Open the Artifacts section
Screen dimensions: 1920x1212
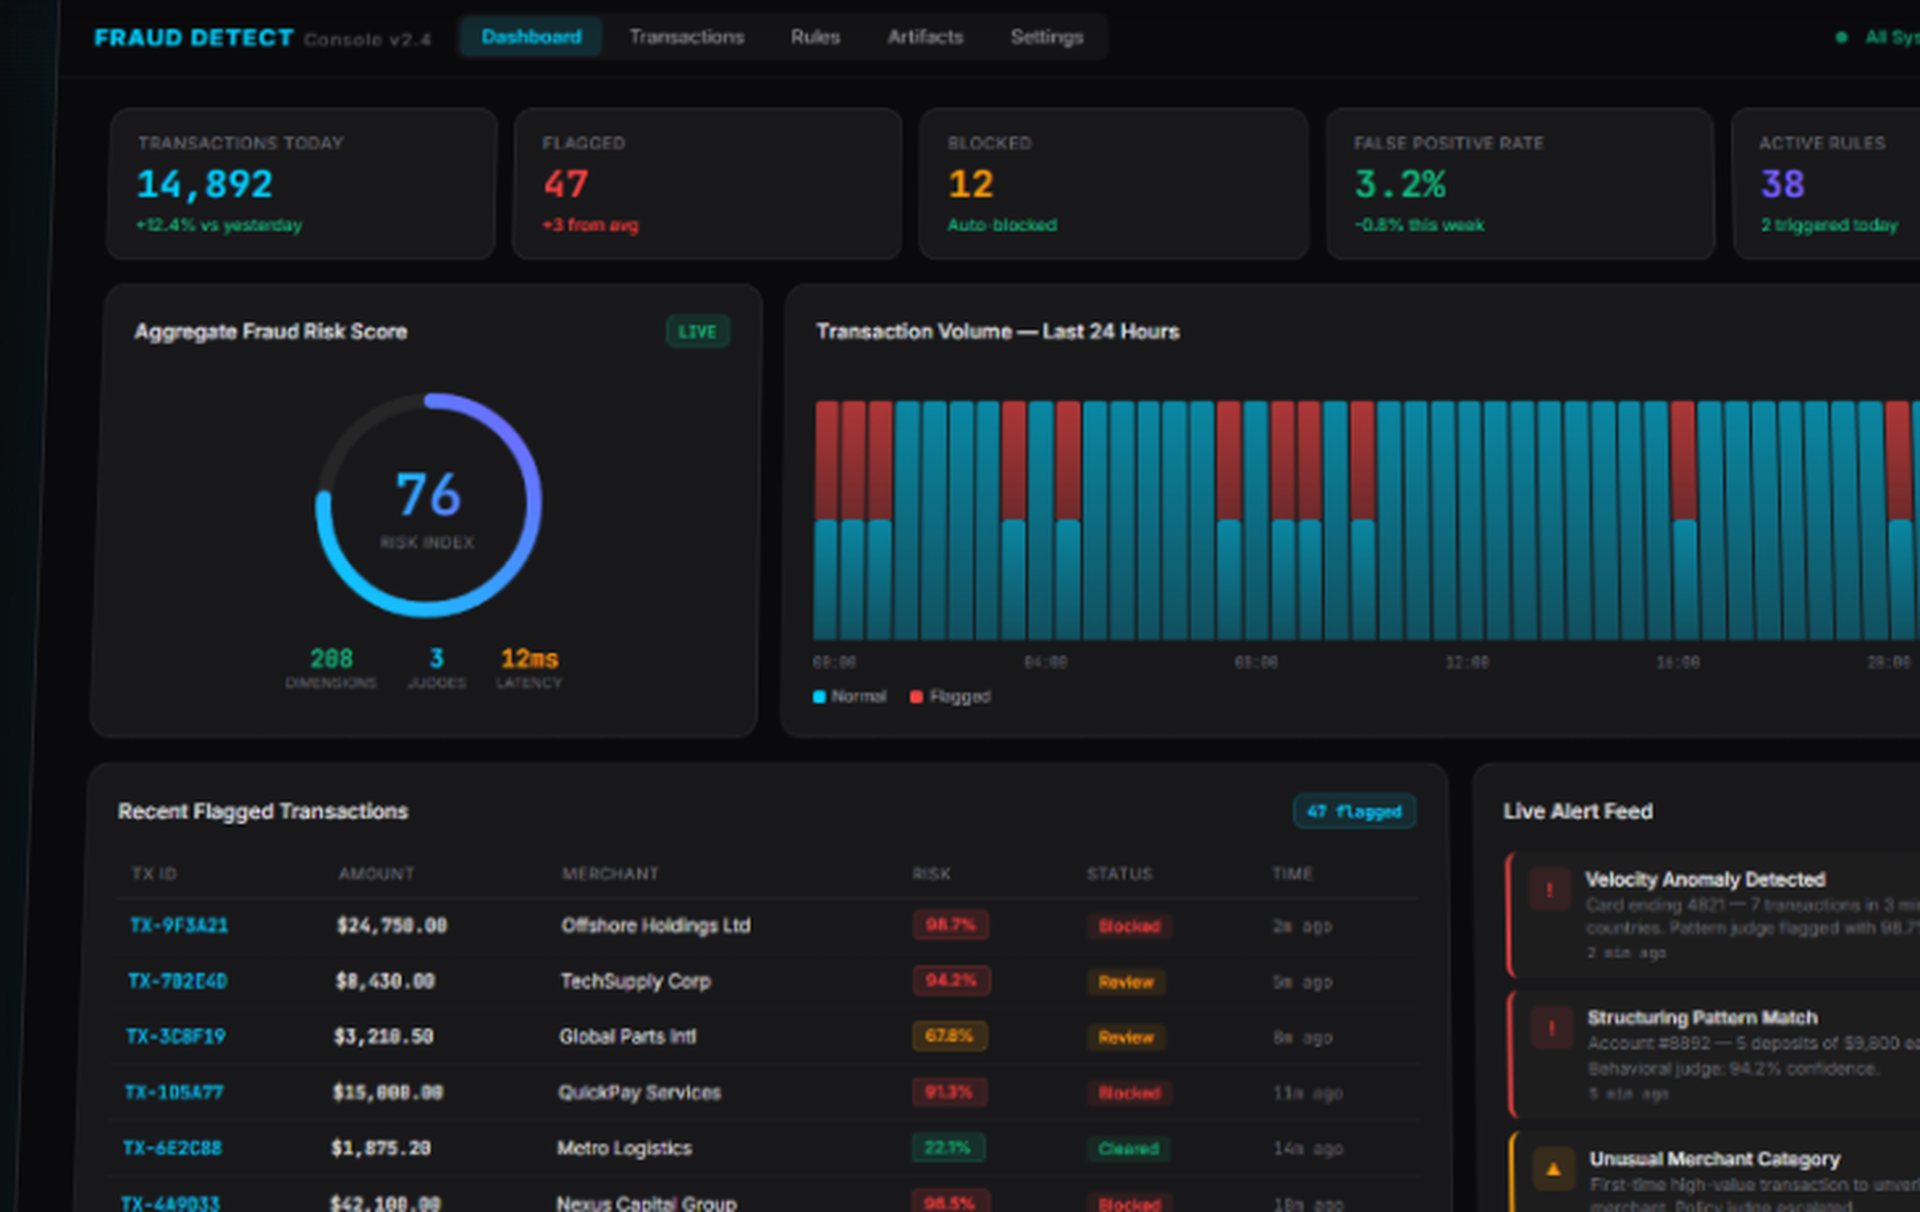[924, 37]
